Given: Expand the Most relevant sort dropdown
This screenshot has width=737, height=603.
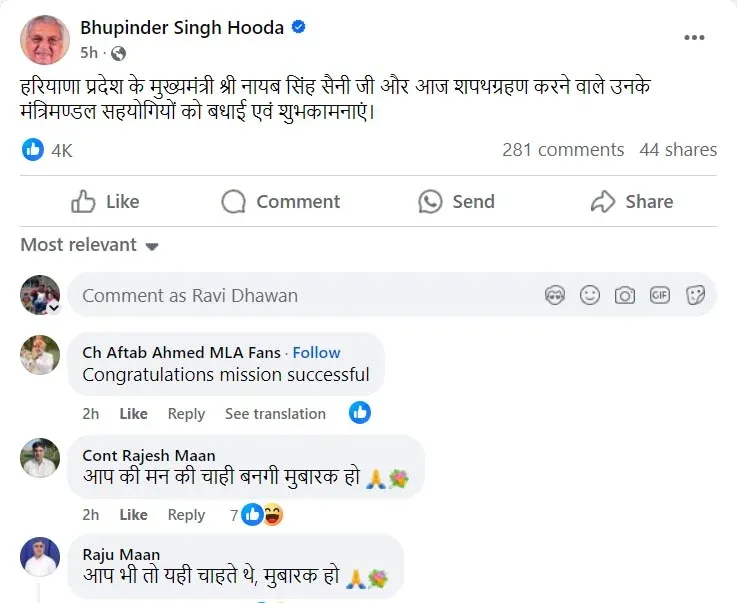Looking at the screenshot, I should (90, 245).
